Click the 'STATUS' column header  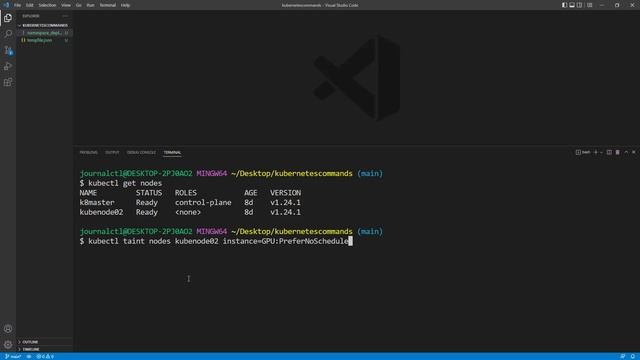[149, 193]
